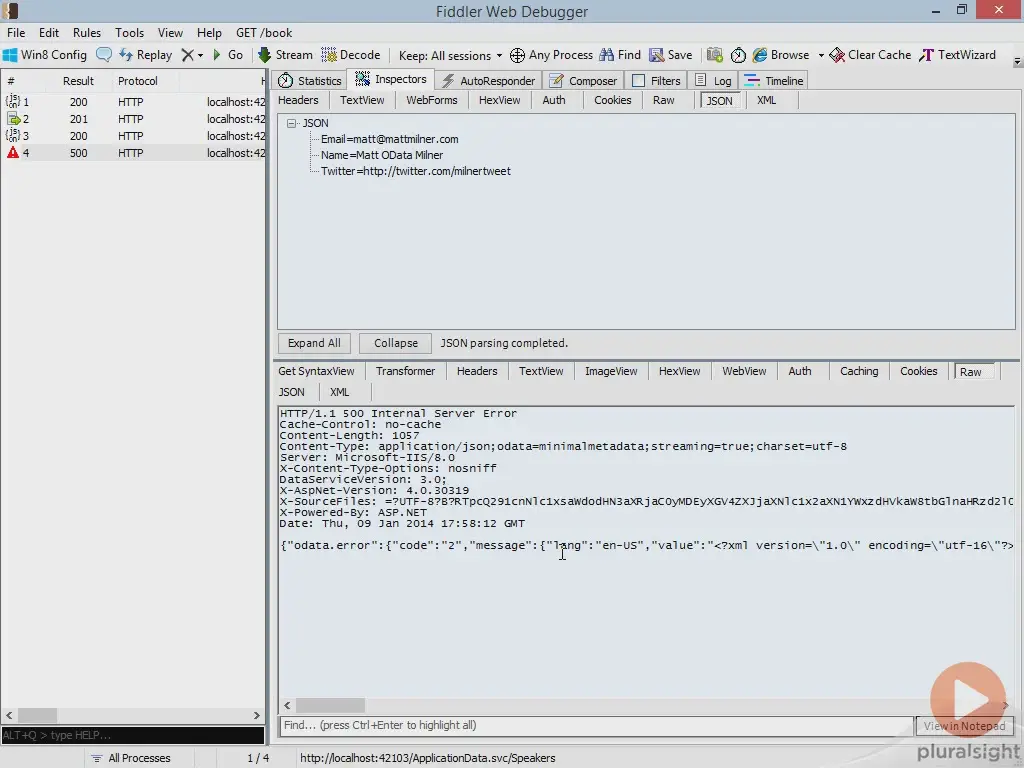
Task: Switch to the Log tab
Action: (x=713, y=80)
